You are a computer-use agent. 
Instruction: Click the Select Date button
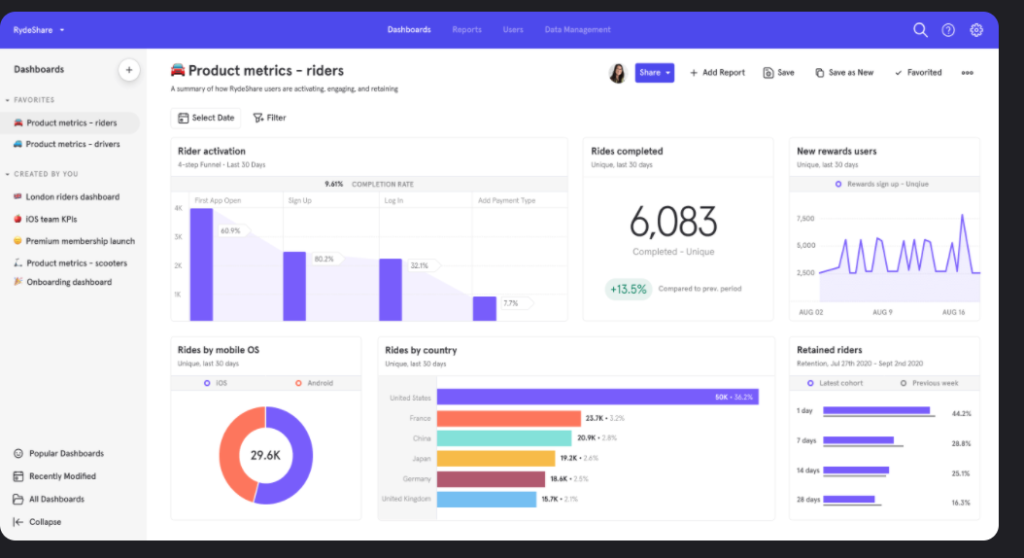point(205,118)
